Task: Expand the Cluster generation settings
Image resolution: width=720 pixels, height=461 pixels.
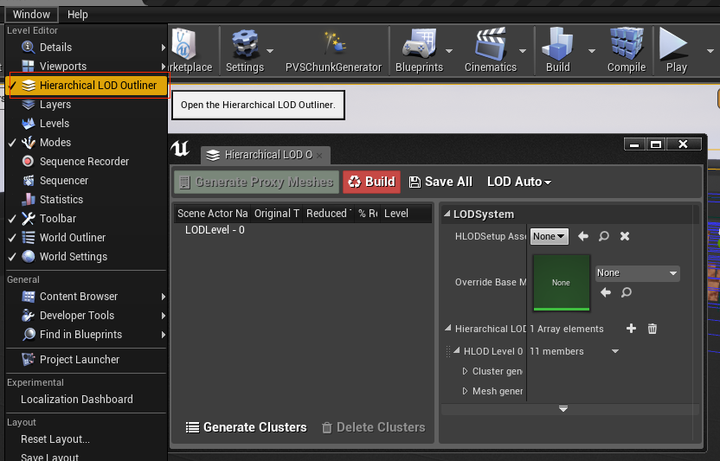Action: [465, 371]
